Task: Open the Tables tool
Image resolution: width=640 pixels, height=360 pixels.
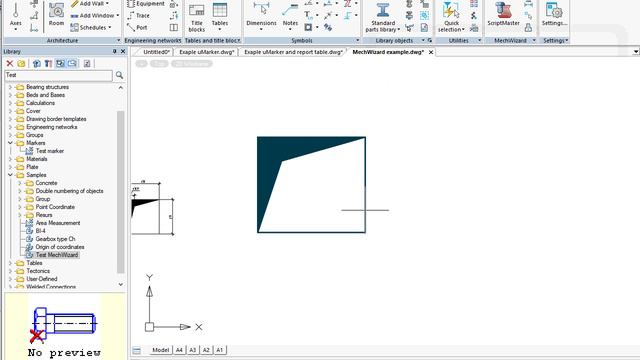Action: [220, 17]
